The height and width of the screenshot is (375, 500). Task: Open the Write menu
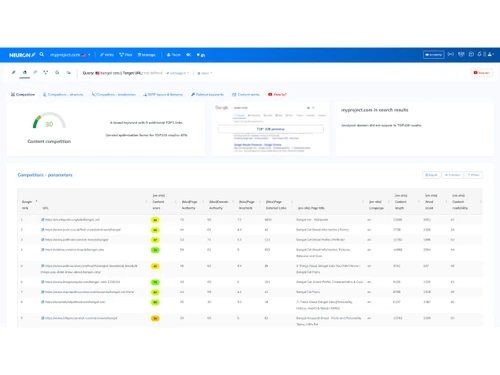(107, 55)
